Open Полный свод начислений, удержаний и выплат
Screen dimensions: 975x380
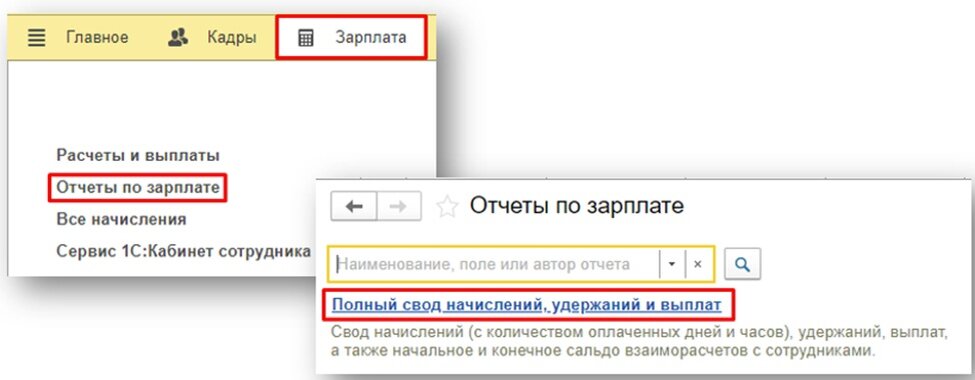click(527, 305)
